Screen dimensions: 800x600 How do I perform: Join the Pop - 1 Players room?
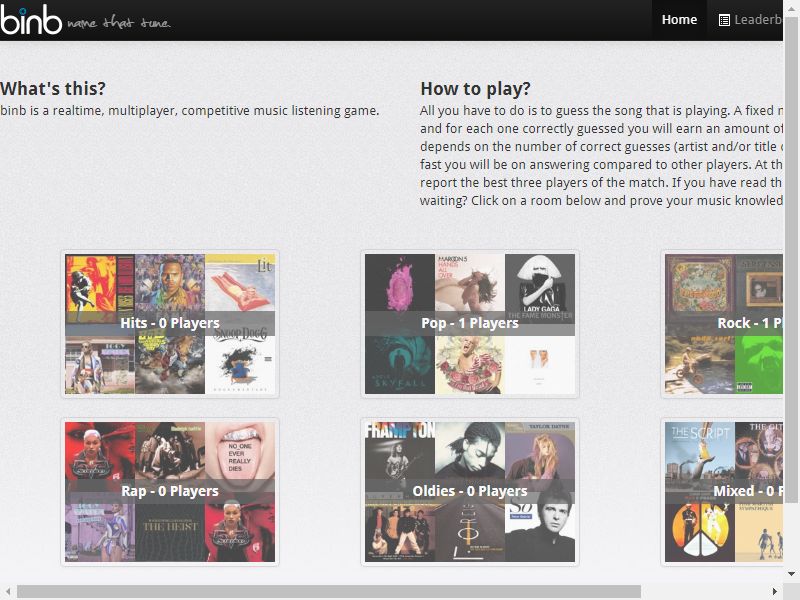470,323
